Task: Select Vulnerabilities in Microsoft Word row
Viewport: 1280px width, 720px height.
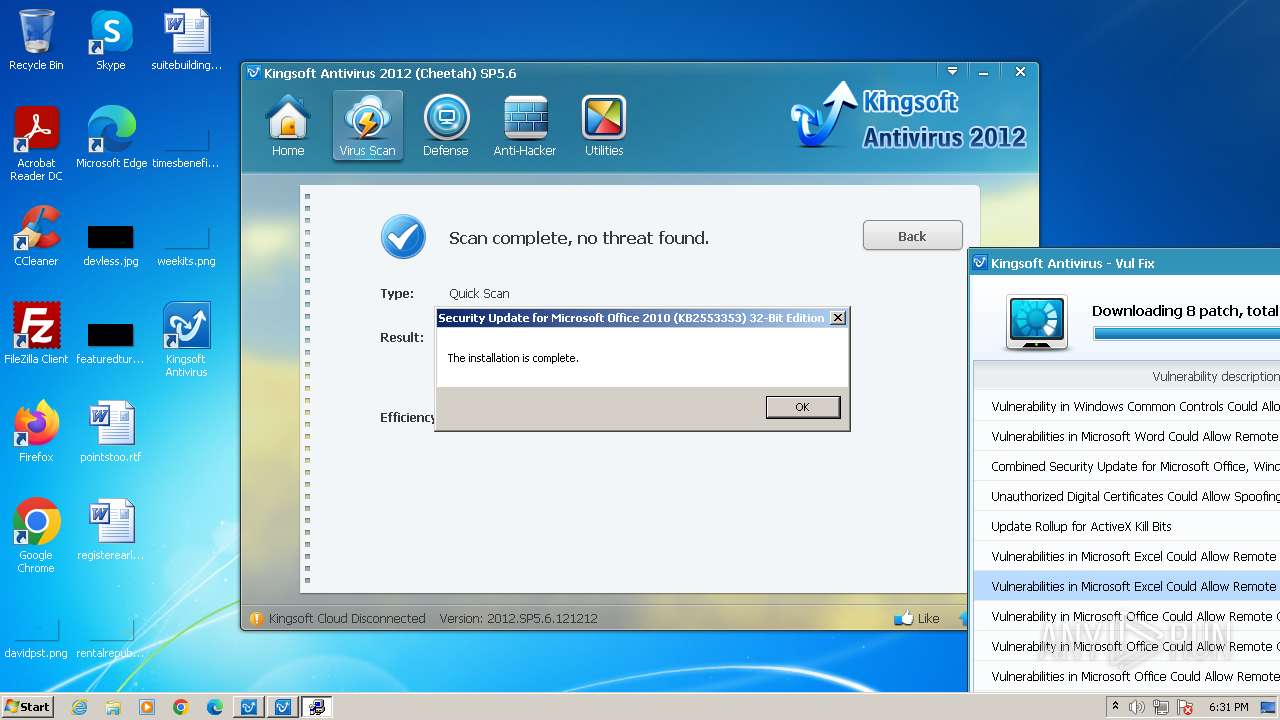Action: (x=1127, y=436)
